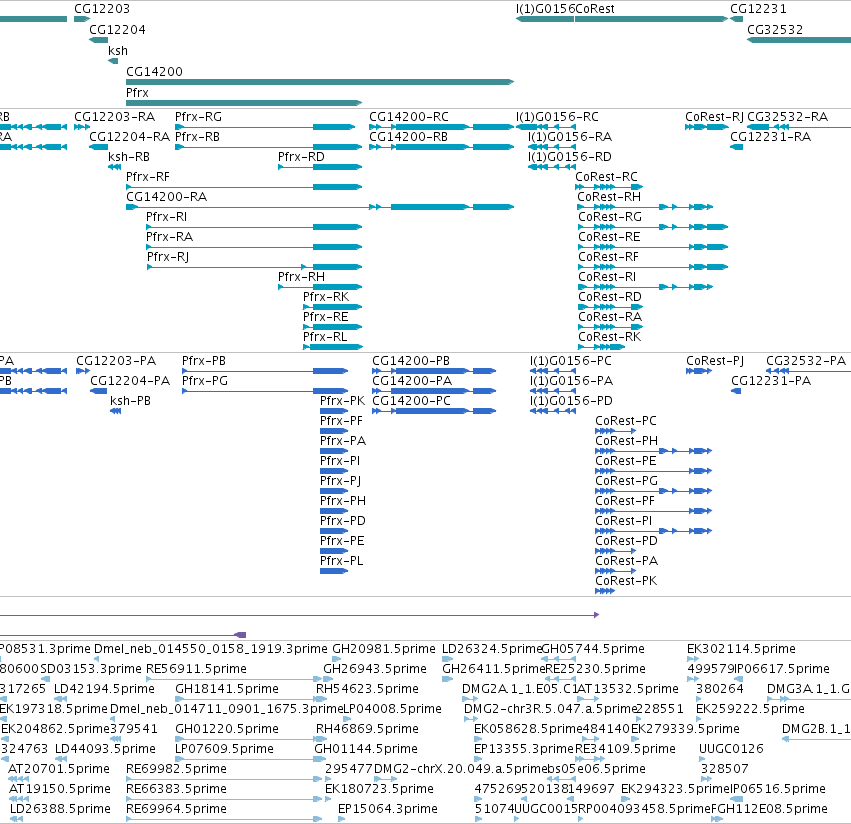Viewport: 851px width, 824px height.
Task: Select the CG14200 gene bar
Action: pyautogui.click(x=320, y=82)
